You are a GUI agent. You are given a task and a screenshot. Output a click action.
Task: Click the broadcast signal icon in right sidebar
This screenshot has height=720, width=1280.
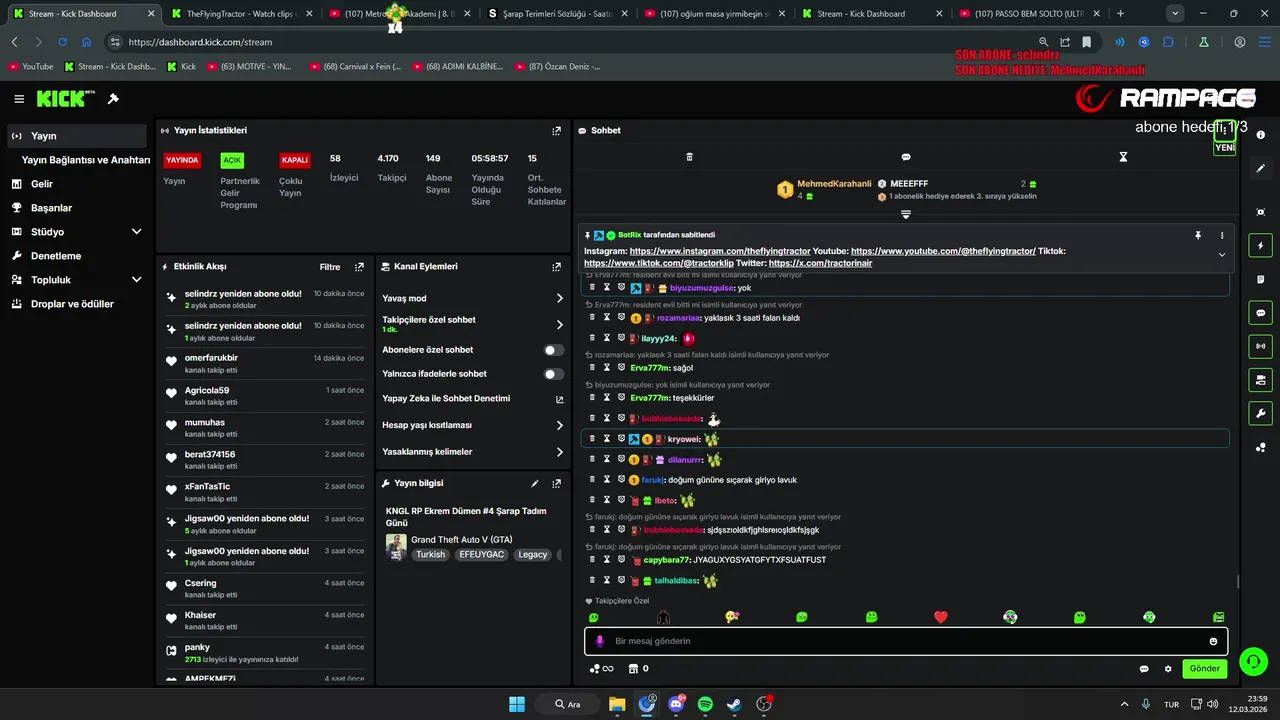pos(1261,347)
